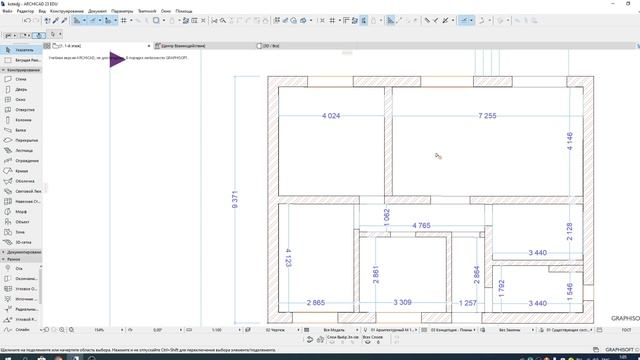Image resolution: width=640 pixels, height=360 pixels.
Task: Select the Крыша (Roof) tool
Action: click(x=21, y=171)
